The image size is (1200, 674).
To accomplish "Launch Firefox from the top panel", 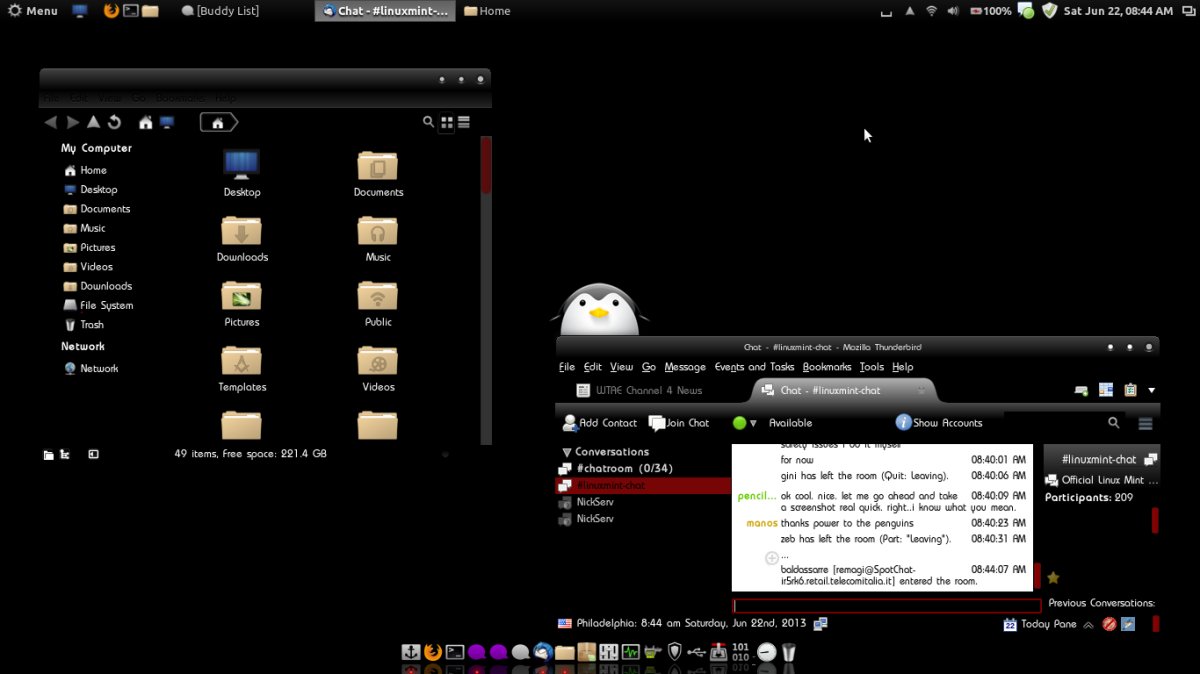I will click(x=111, y=11).
